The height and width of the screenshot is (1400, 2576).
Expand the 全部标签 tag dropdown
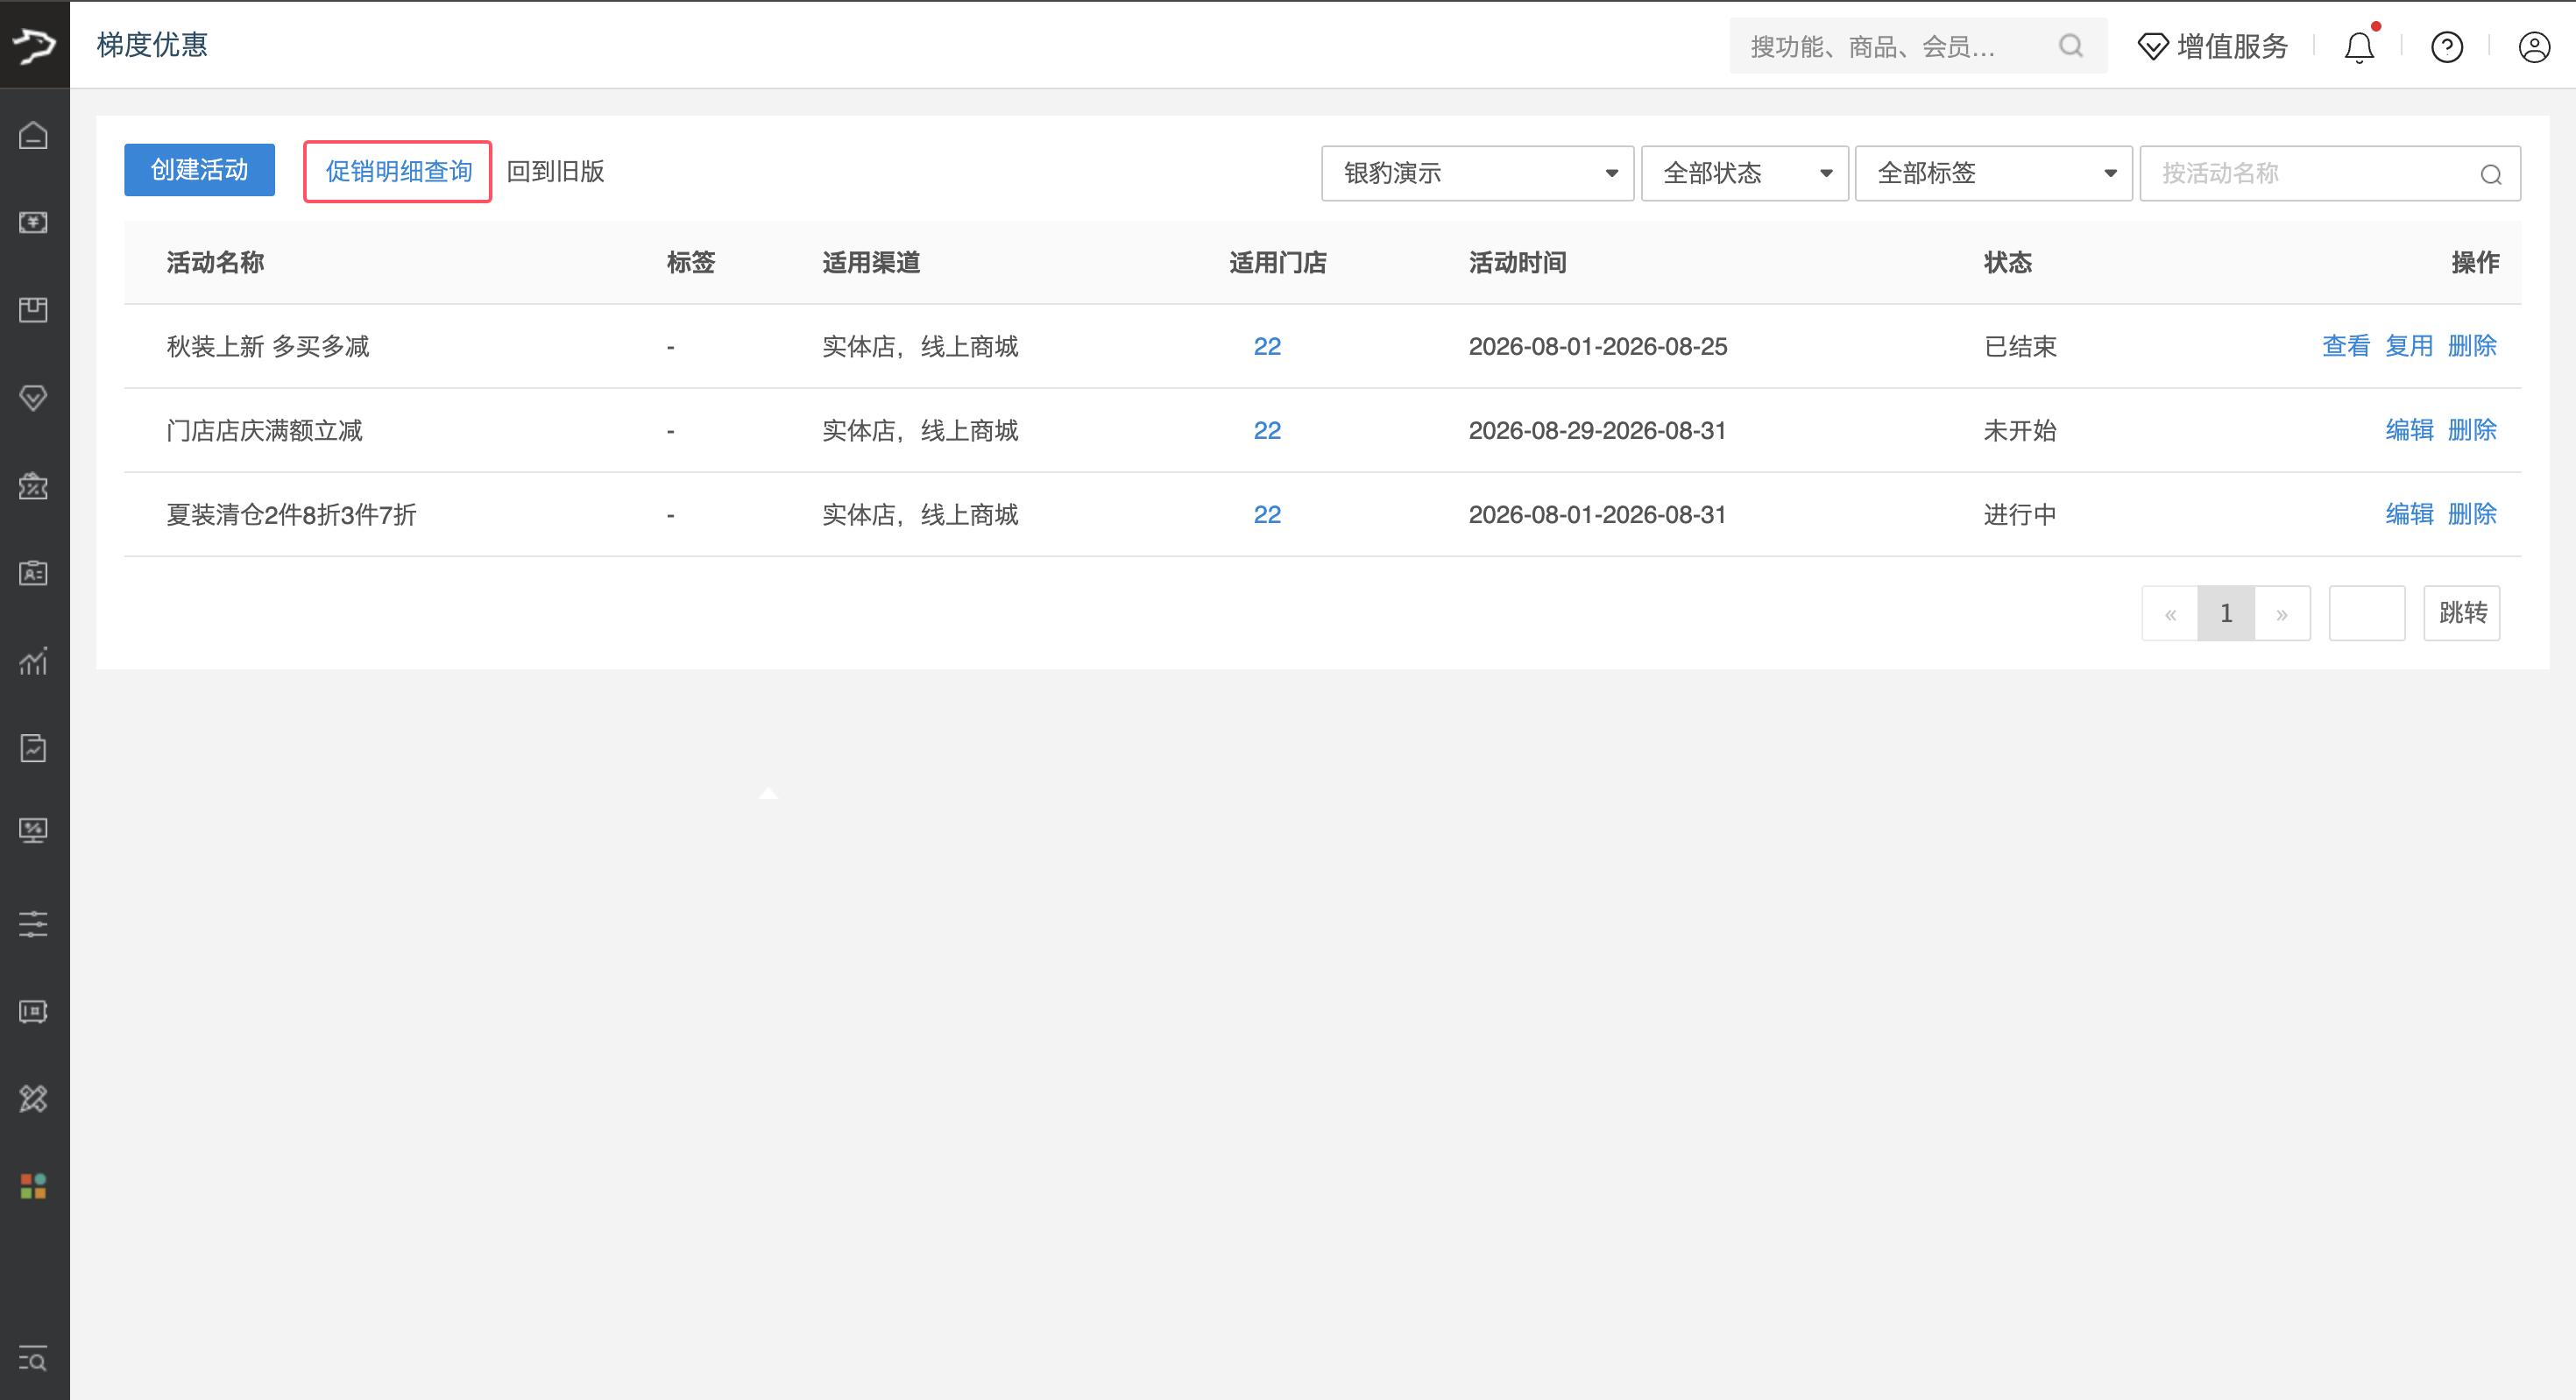pyautogui.click(x=1993, y=173)
